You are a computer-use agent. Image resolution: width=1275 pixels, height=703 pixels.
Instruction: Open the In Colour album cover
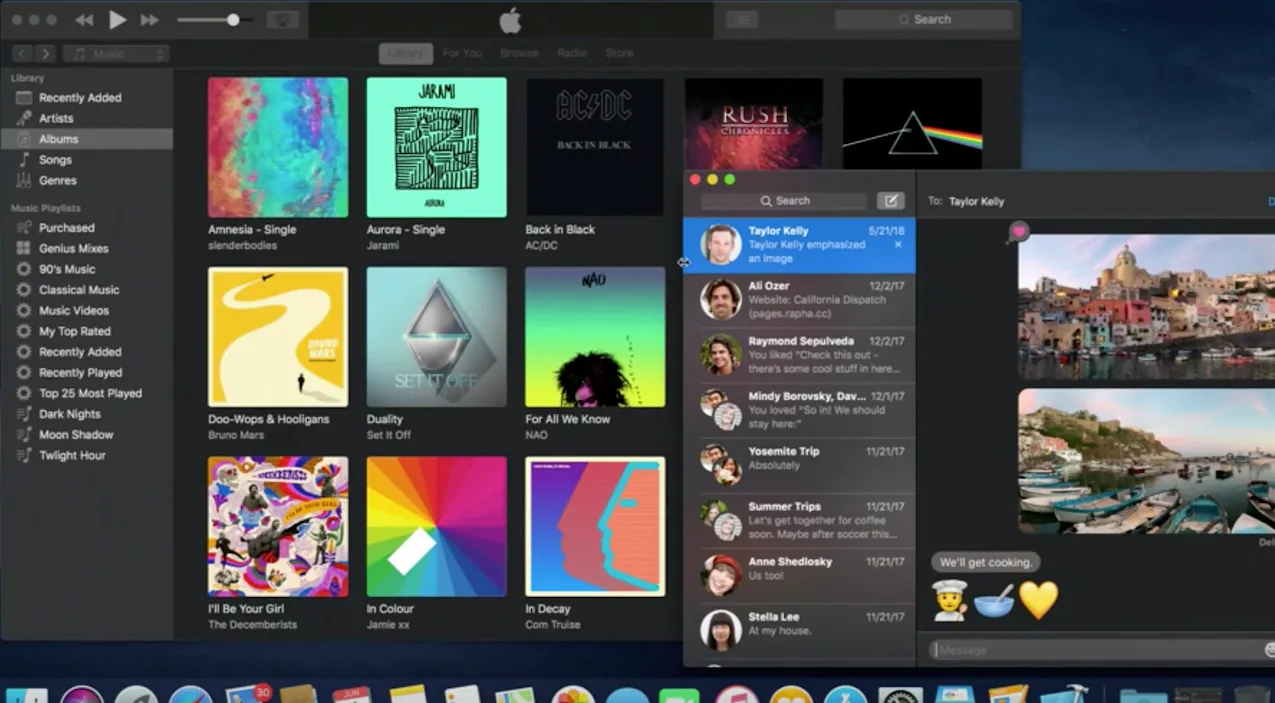pyautogui.click(x=436, y=527)
